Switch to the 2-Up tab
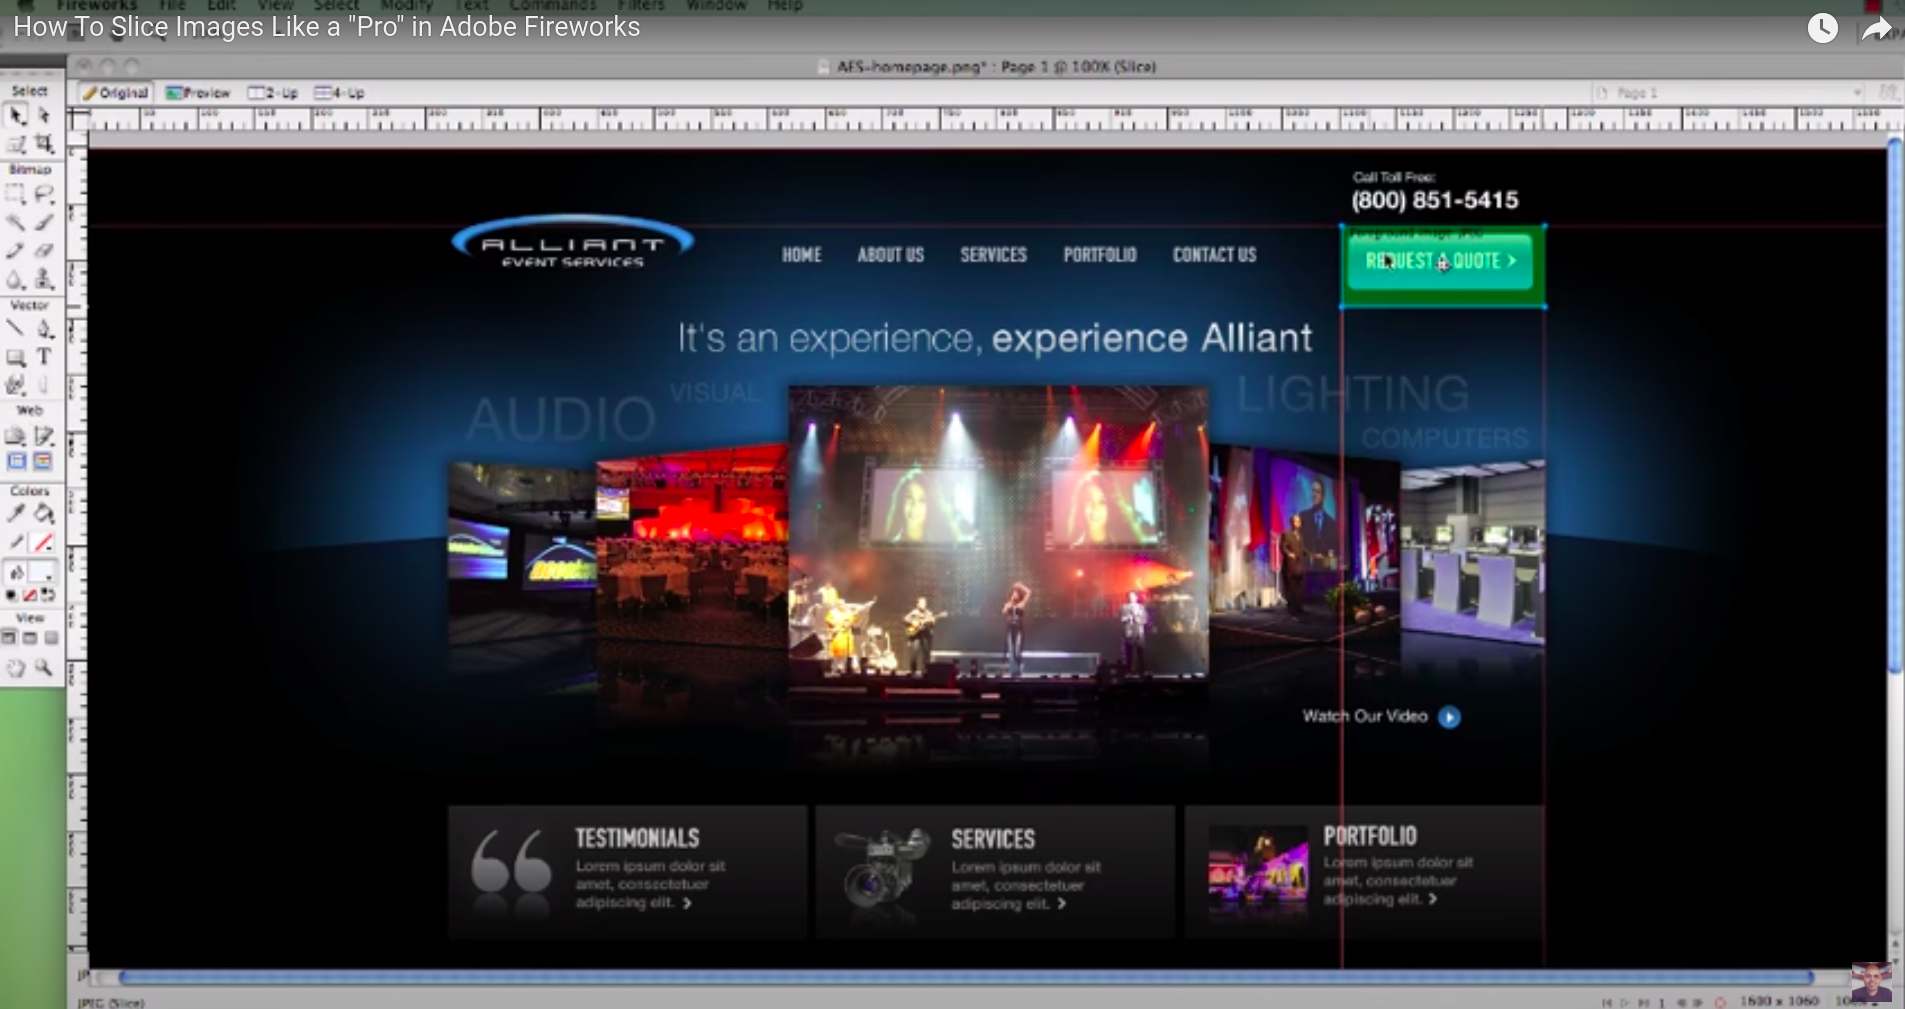 [x=273, y=92]
